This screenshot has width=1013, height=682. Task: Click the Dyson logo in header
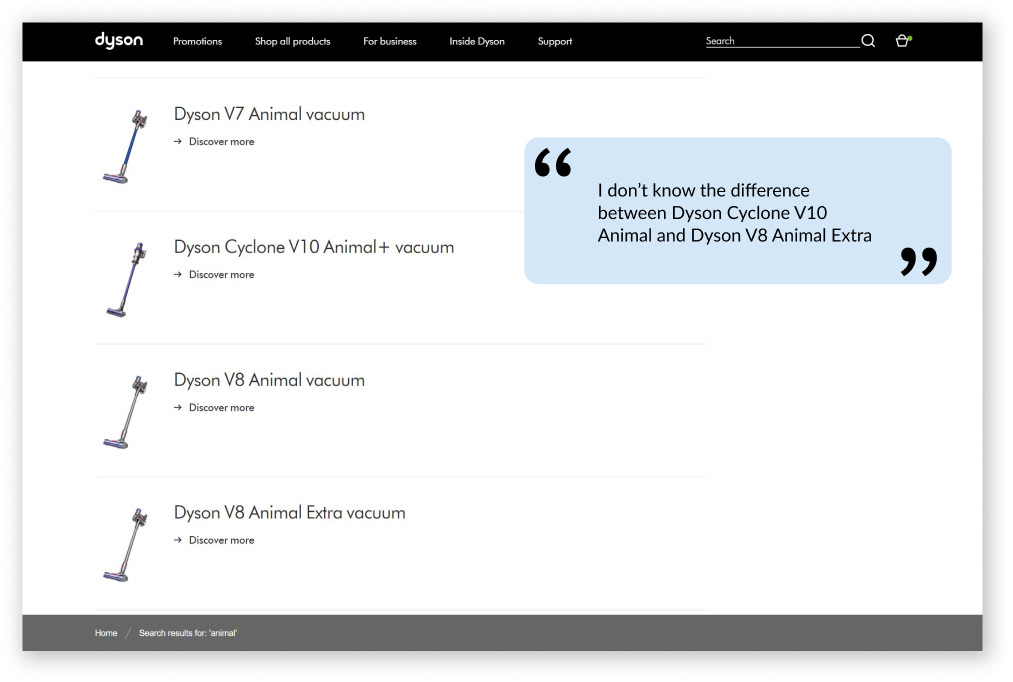pyautogui.click(x=119, y=41)
